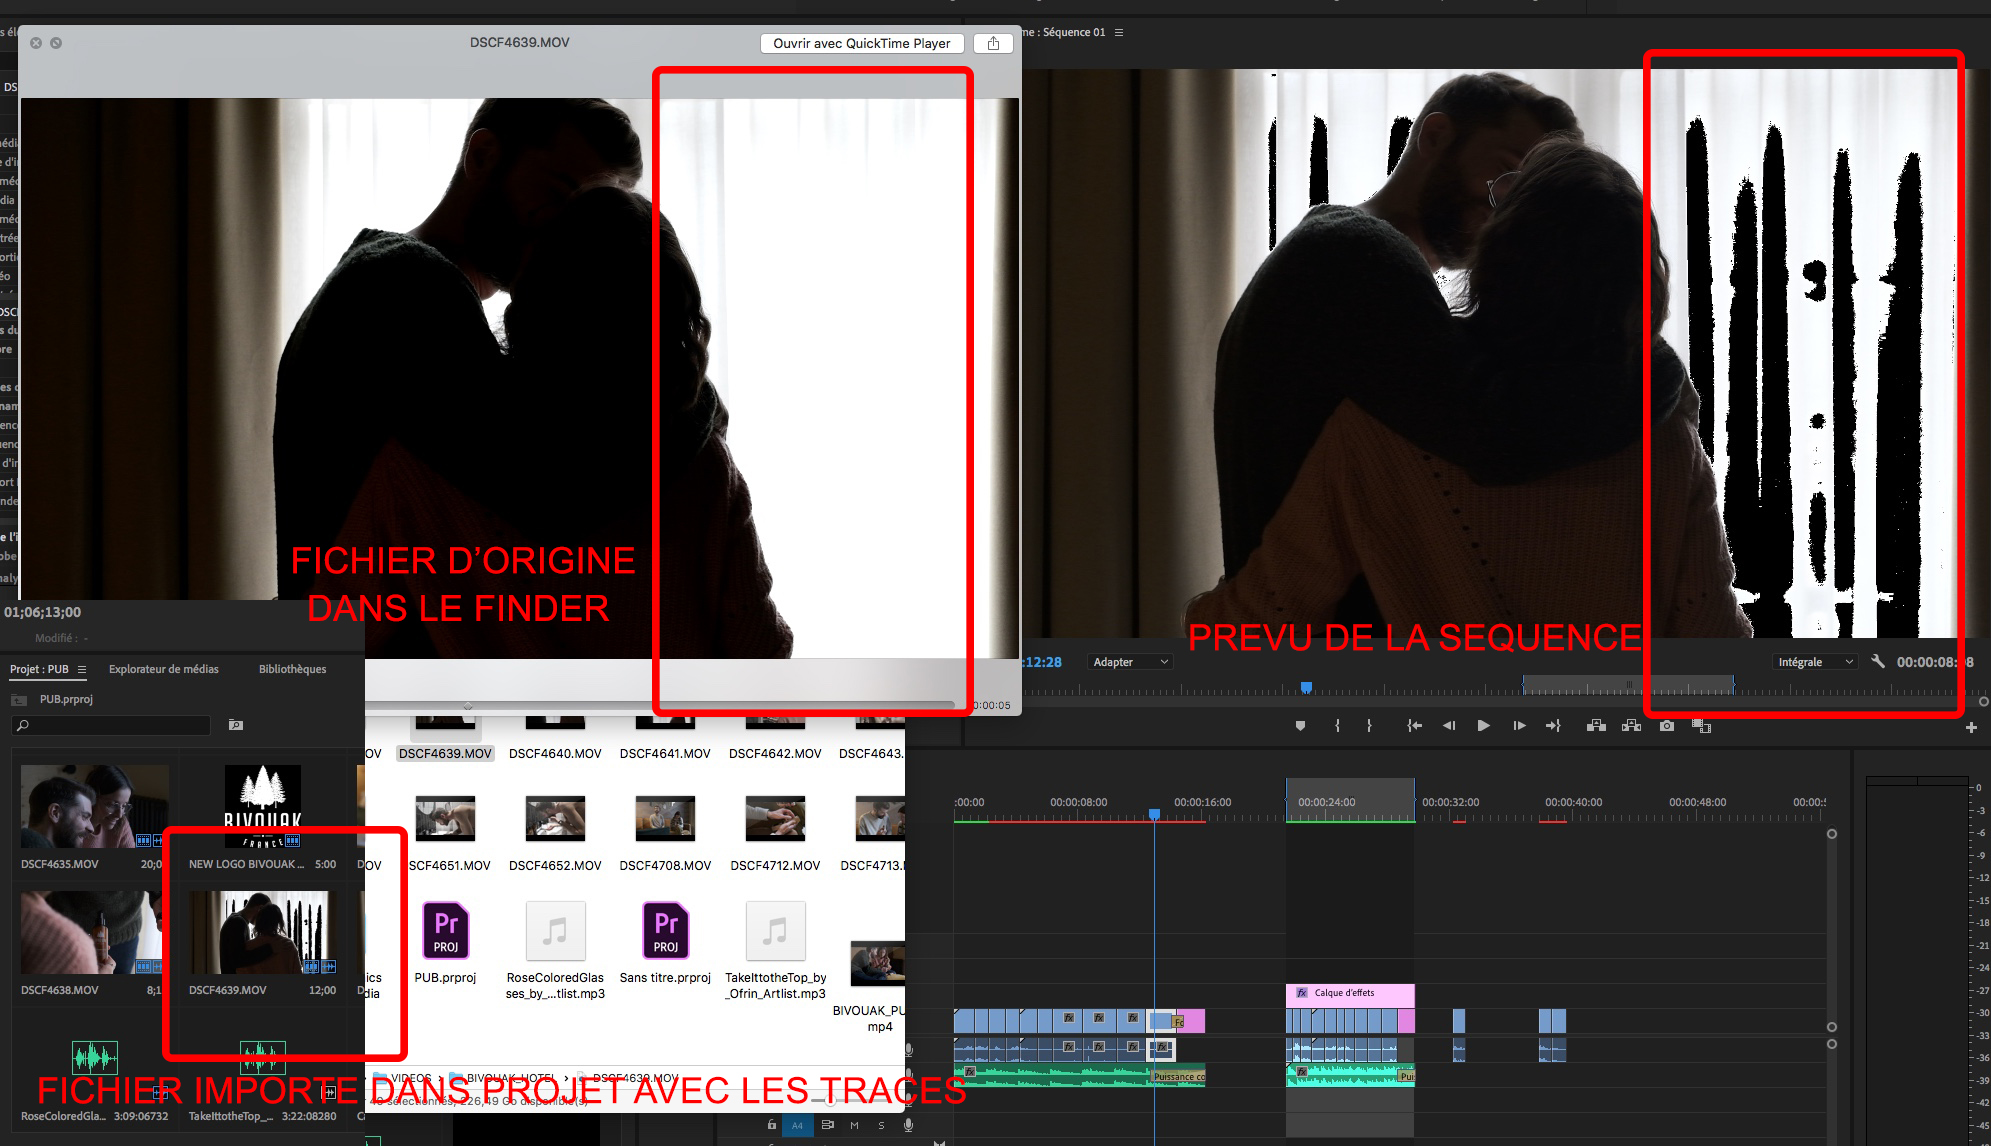Select the RoseColoredGlasses mp3 file icon
1991x1146 pixels.
pos(555,931)
